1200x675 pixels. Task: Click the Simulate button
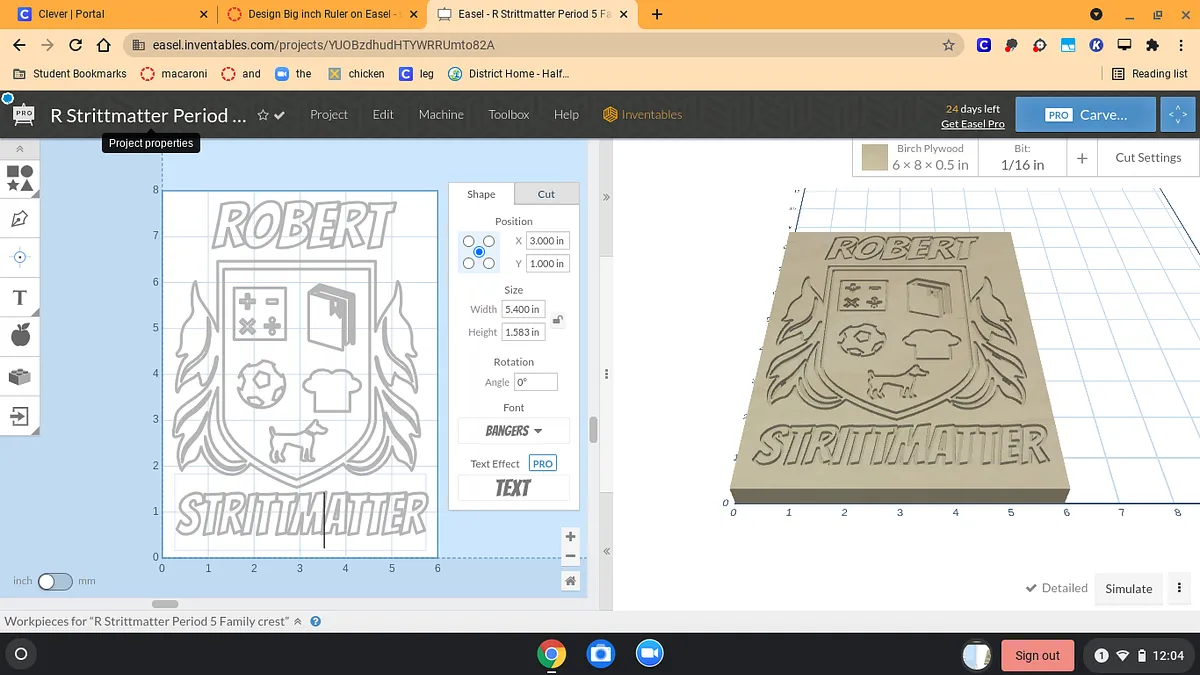click(x=1128, y=589)
